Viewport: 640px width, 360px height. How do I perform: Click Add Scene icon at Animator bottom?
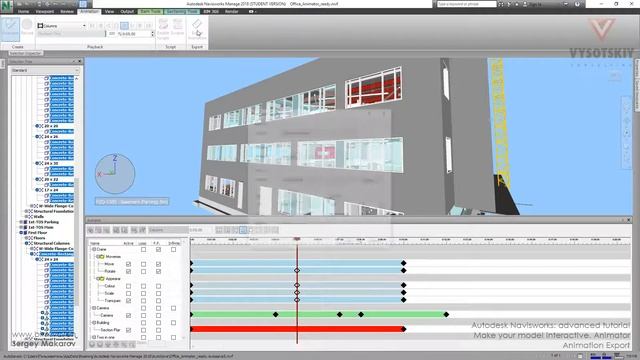(92, 344)
